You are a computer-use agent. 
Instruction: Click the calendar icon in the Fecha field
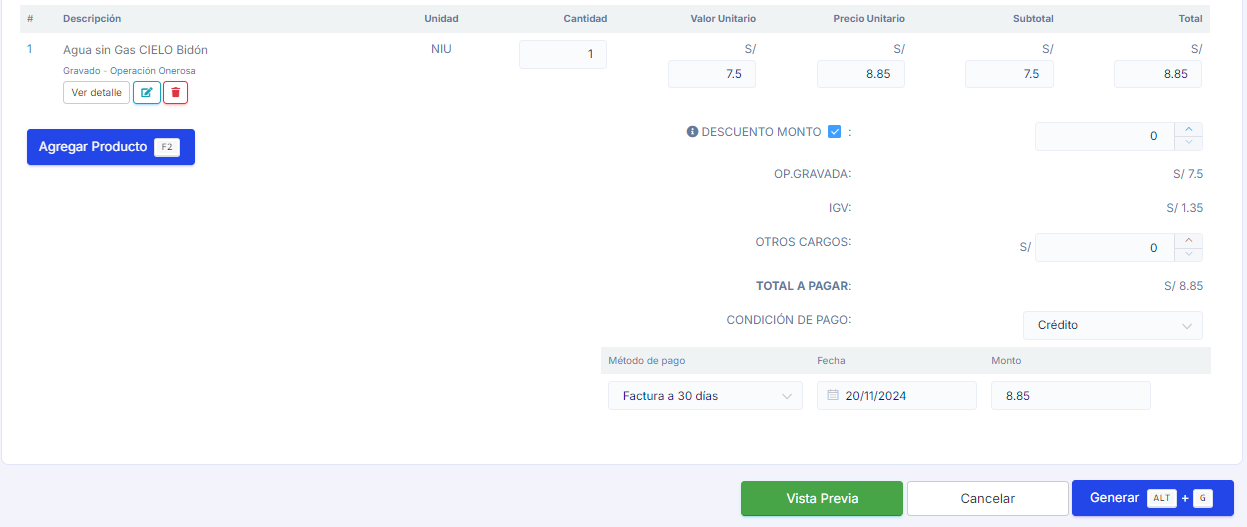(832, 396)
